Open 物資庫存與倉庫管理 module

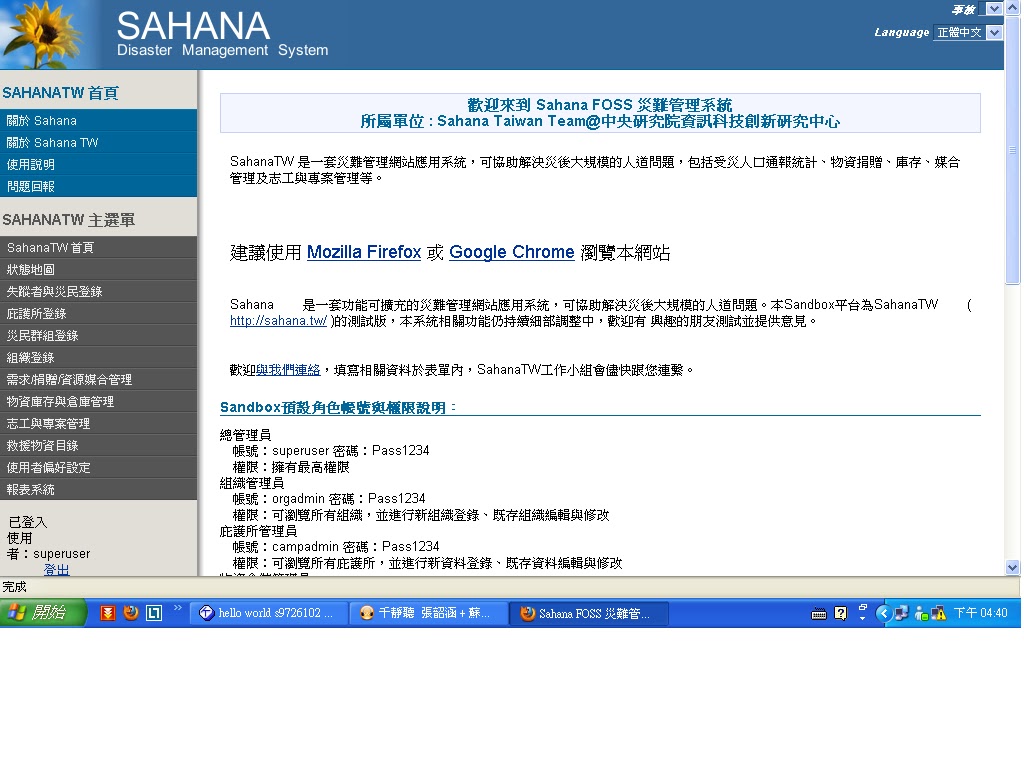[98, 402]
